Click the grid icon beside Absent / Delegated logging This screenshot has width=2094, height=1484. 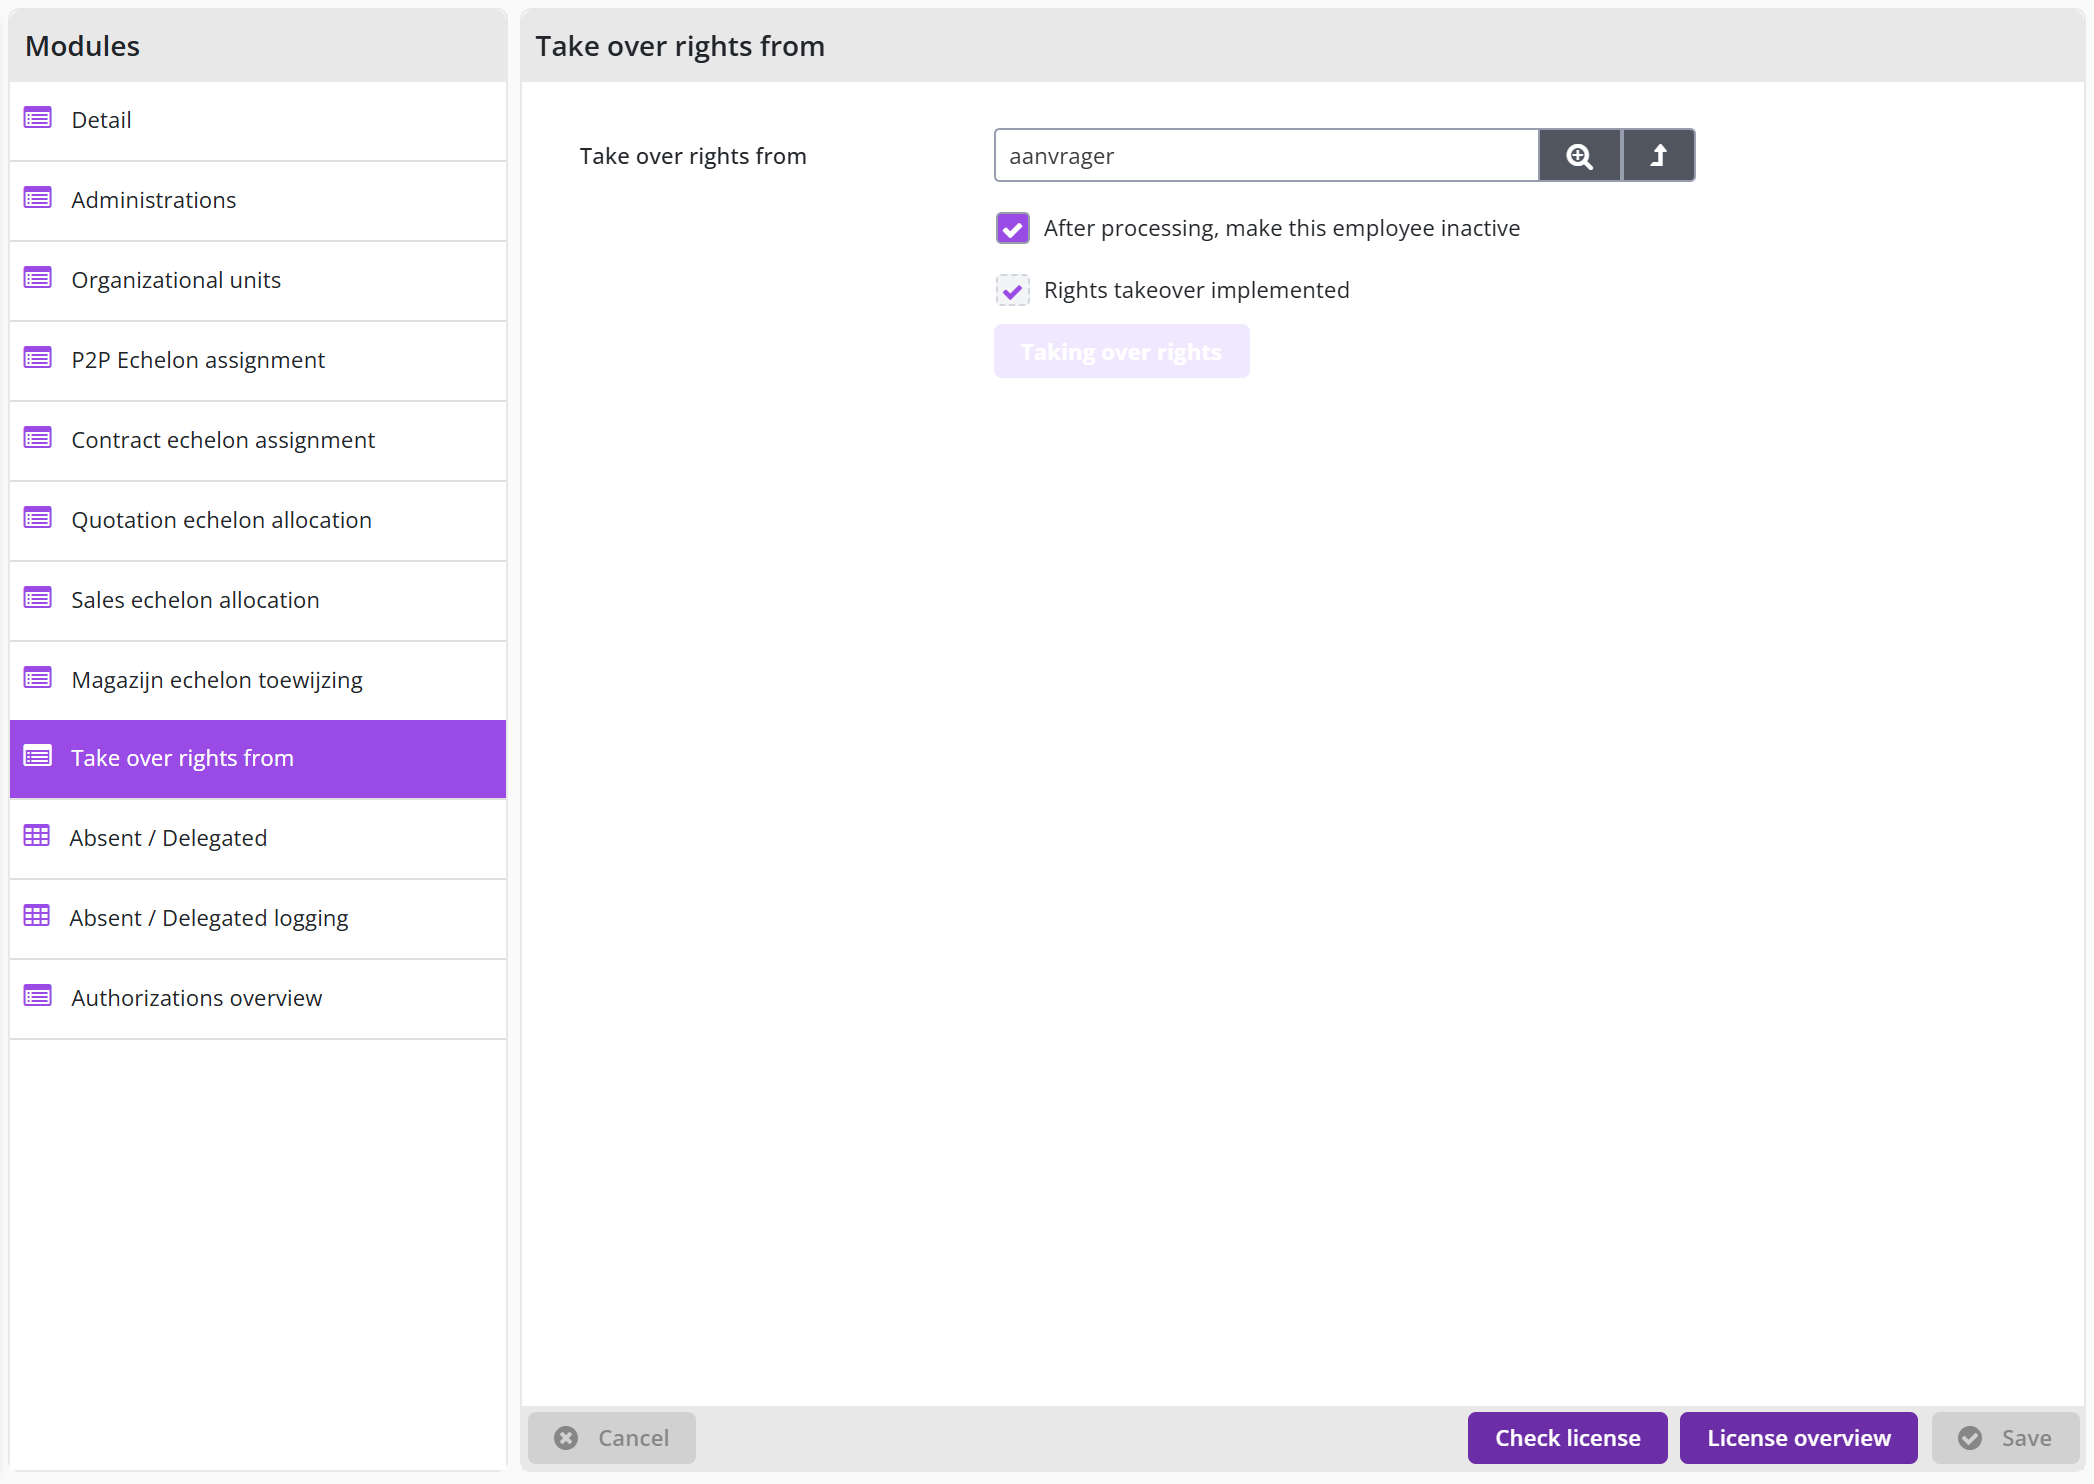coord(37,917)
